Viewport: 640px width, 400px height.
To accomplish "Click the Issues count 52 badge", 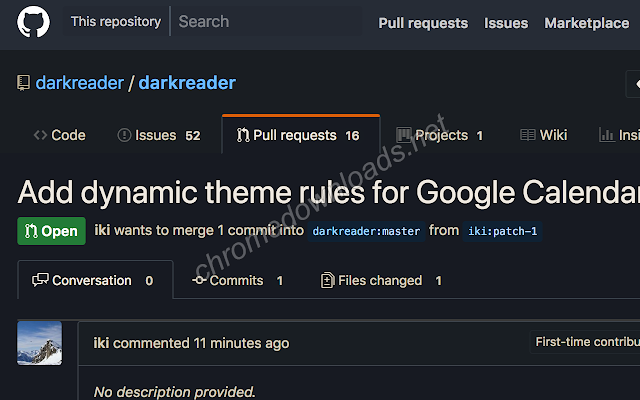I will pos(193,136).
